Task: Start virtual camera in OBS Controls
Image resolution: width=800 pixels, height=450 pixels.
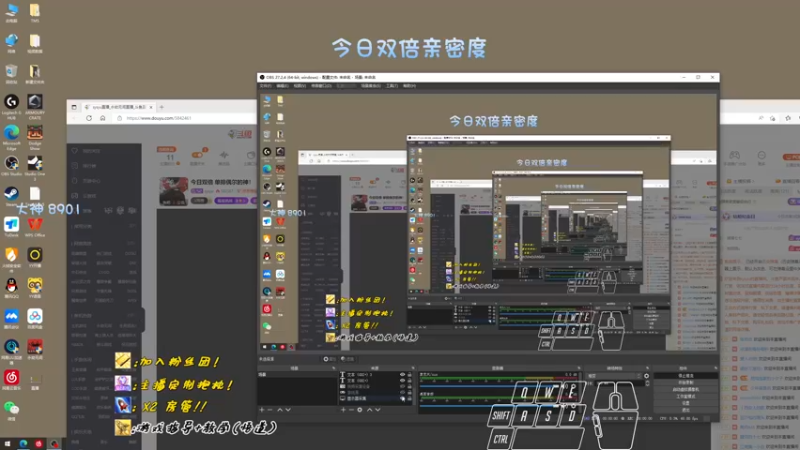Action: coord(685,389)
